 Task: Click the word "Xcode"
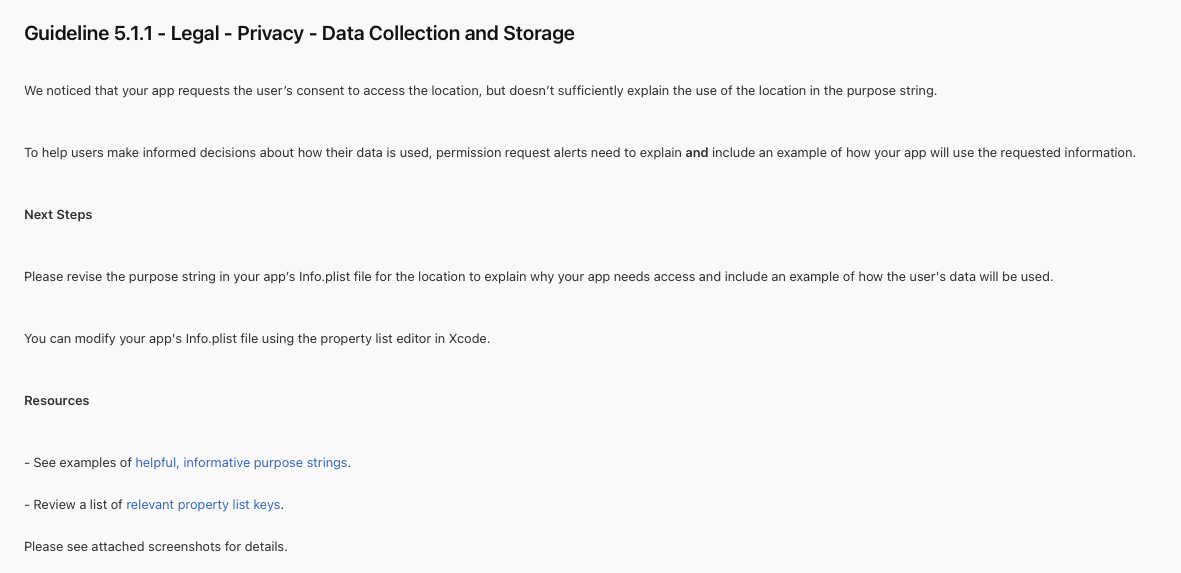(467, 339)
